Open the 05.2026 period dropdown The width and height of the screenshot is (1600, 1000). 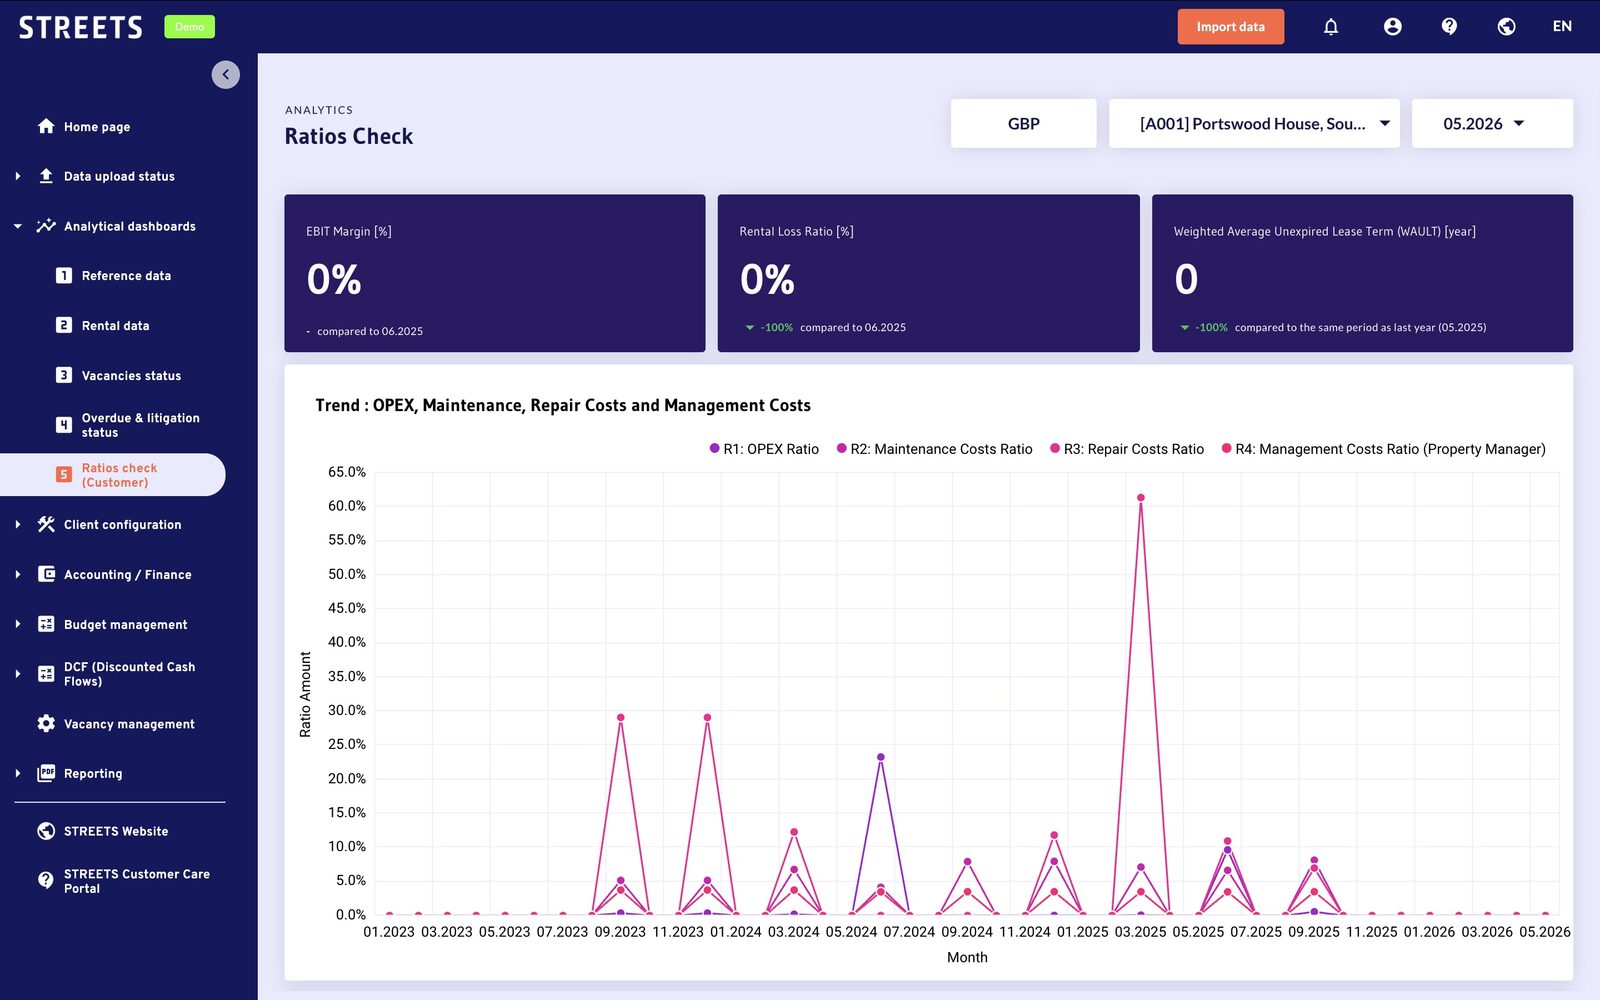click(1492, 123)
